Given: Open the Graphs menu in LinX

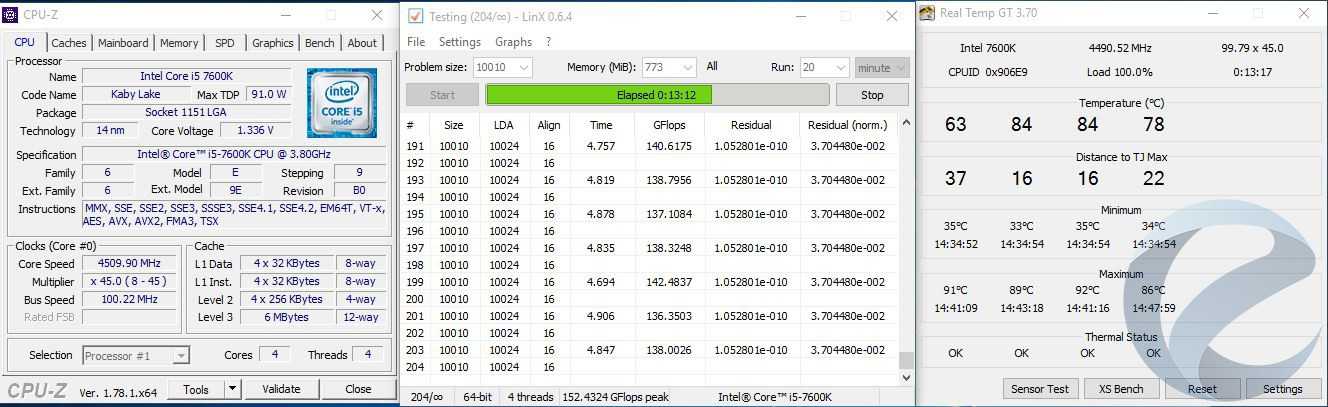Looking at the screenshot, I should pyautogui.click(x=513, y=42).
